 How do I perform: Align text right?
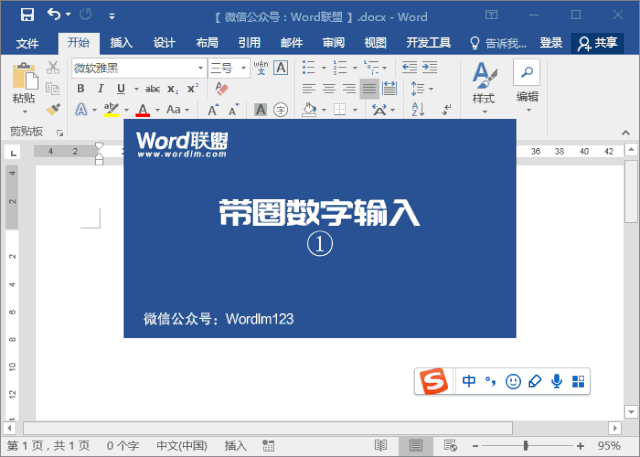click(349, 89)
